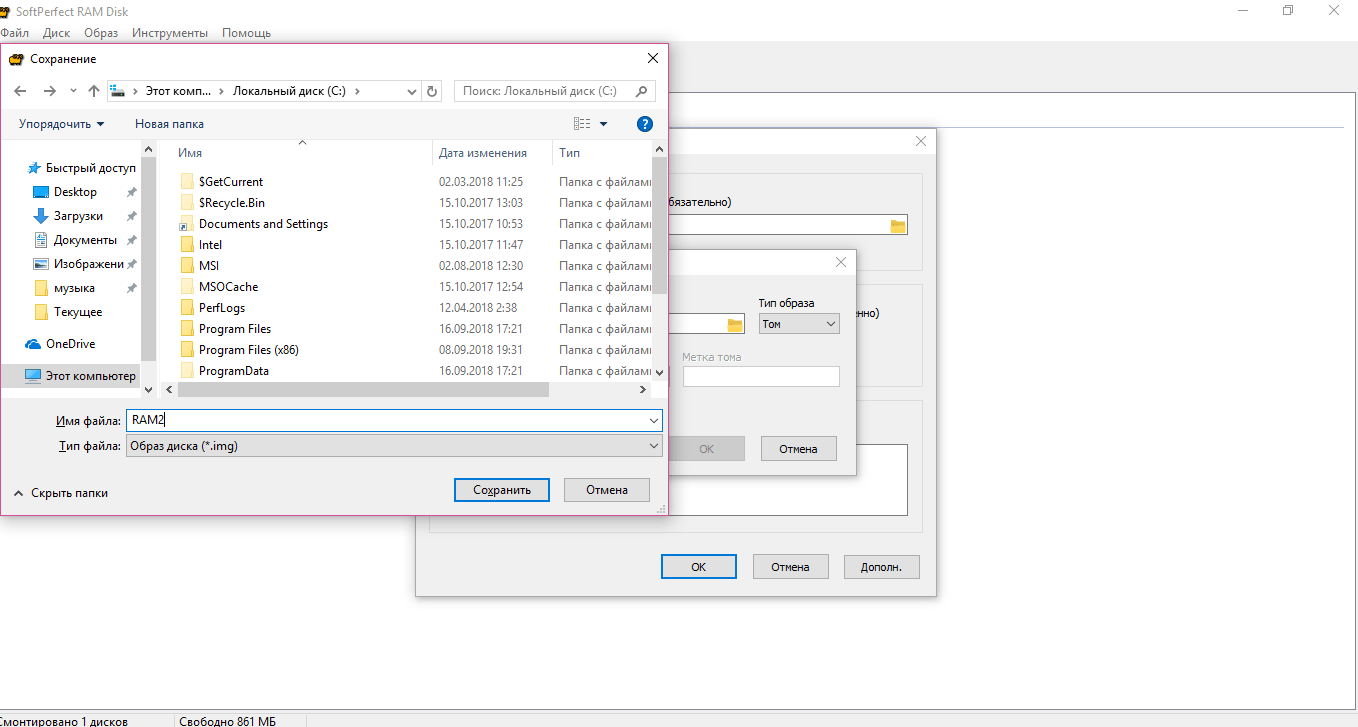The width and height of the screenshot is (1358, 727).
Task: Open the Тип образа dropdown
Action: (x=799, y=324)
